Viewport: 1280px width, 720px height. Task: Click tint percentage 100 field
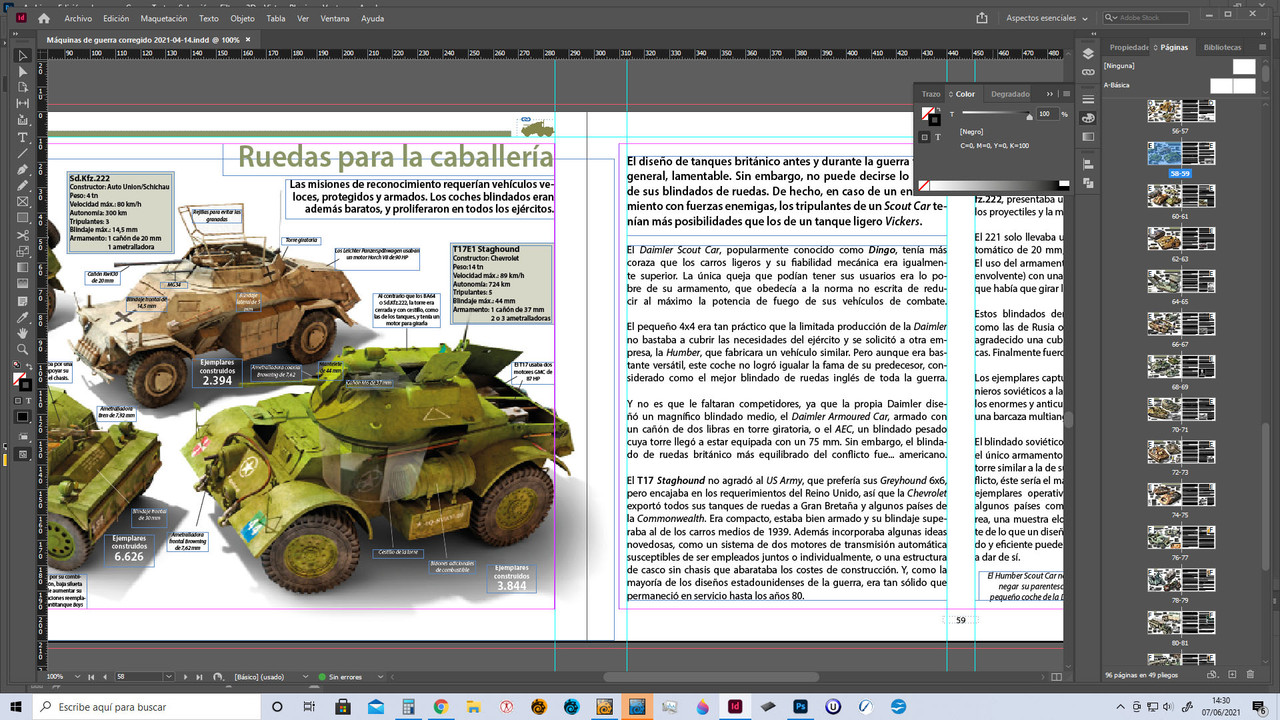[1047, 114]
